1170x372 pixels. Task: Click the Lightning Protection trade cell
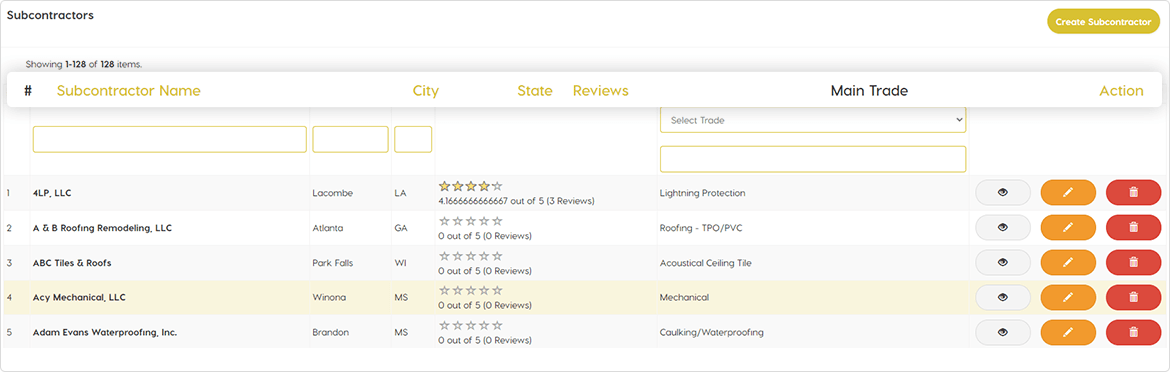pyautogui.click(x=702, y=193)
